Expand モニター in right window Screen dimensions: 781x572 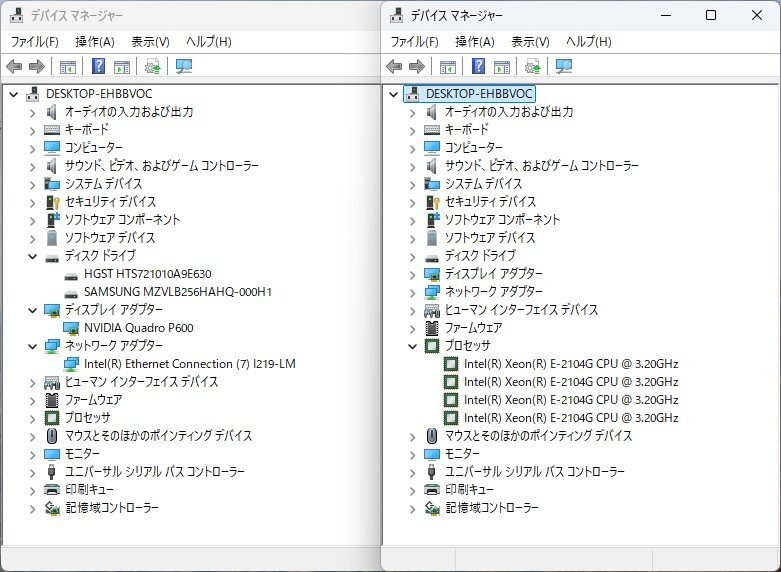[x=413, y=455]
